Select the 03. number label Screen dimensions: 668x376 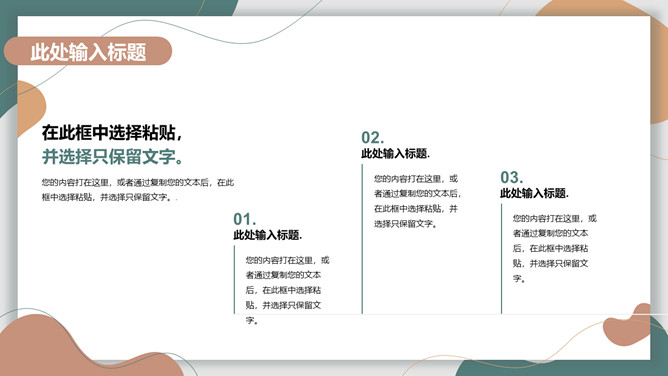coord(512,177)
